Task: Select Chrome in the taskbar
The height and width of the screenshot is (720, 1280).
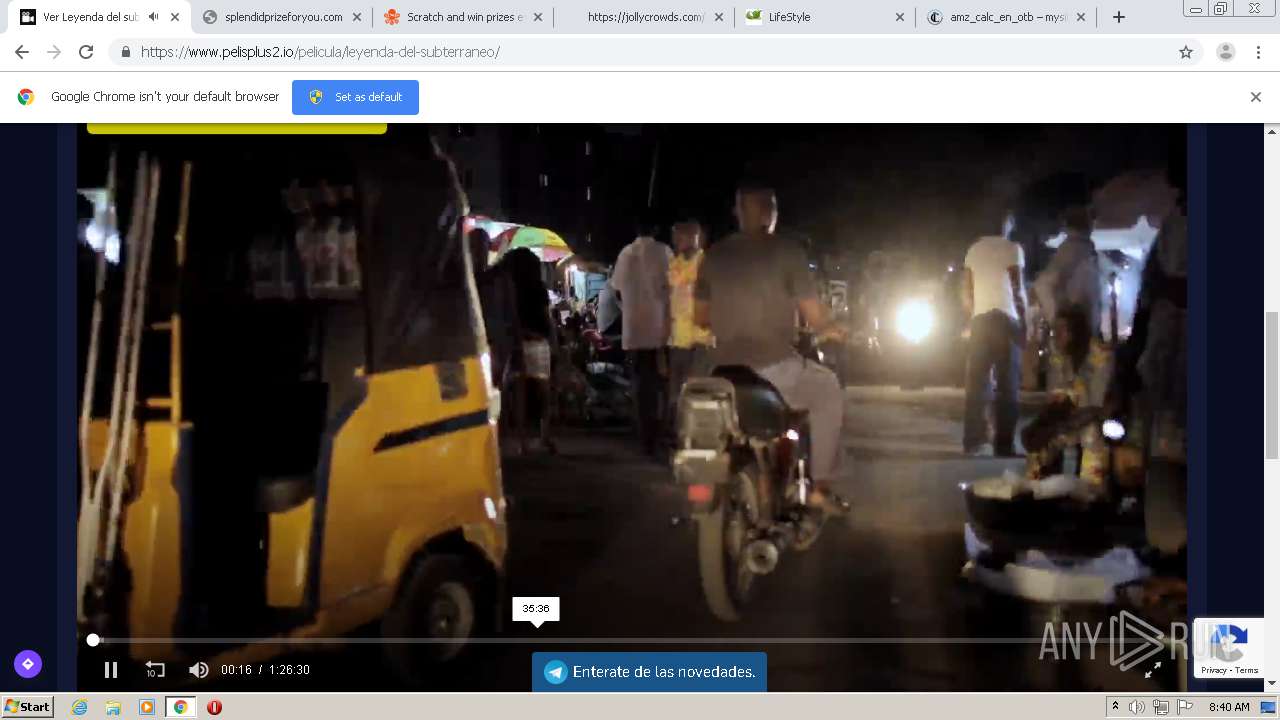Action: click(x=180, y=707)
